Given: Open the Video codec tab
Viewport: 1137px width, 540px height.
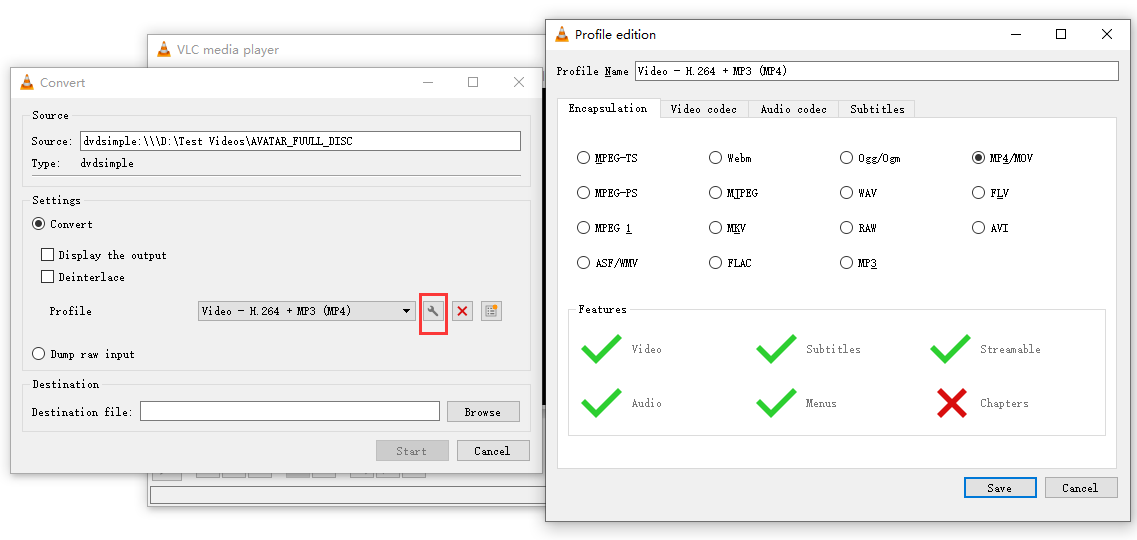Looking at the screenshot, I should click(703, 109).
